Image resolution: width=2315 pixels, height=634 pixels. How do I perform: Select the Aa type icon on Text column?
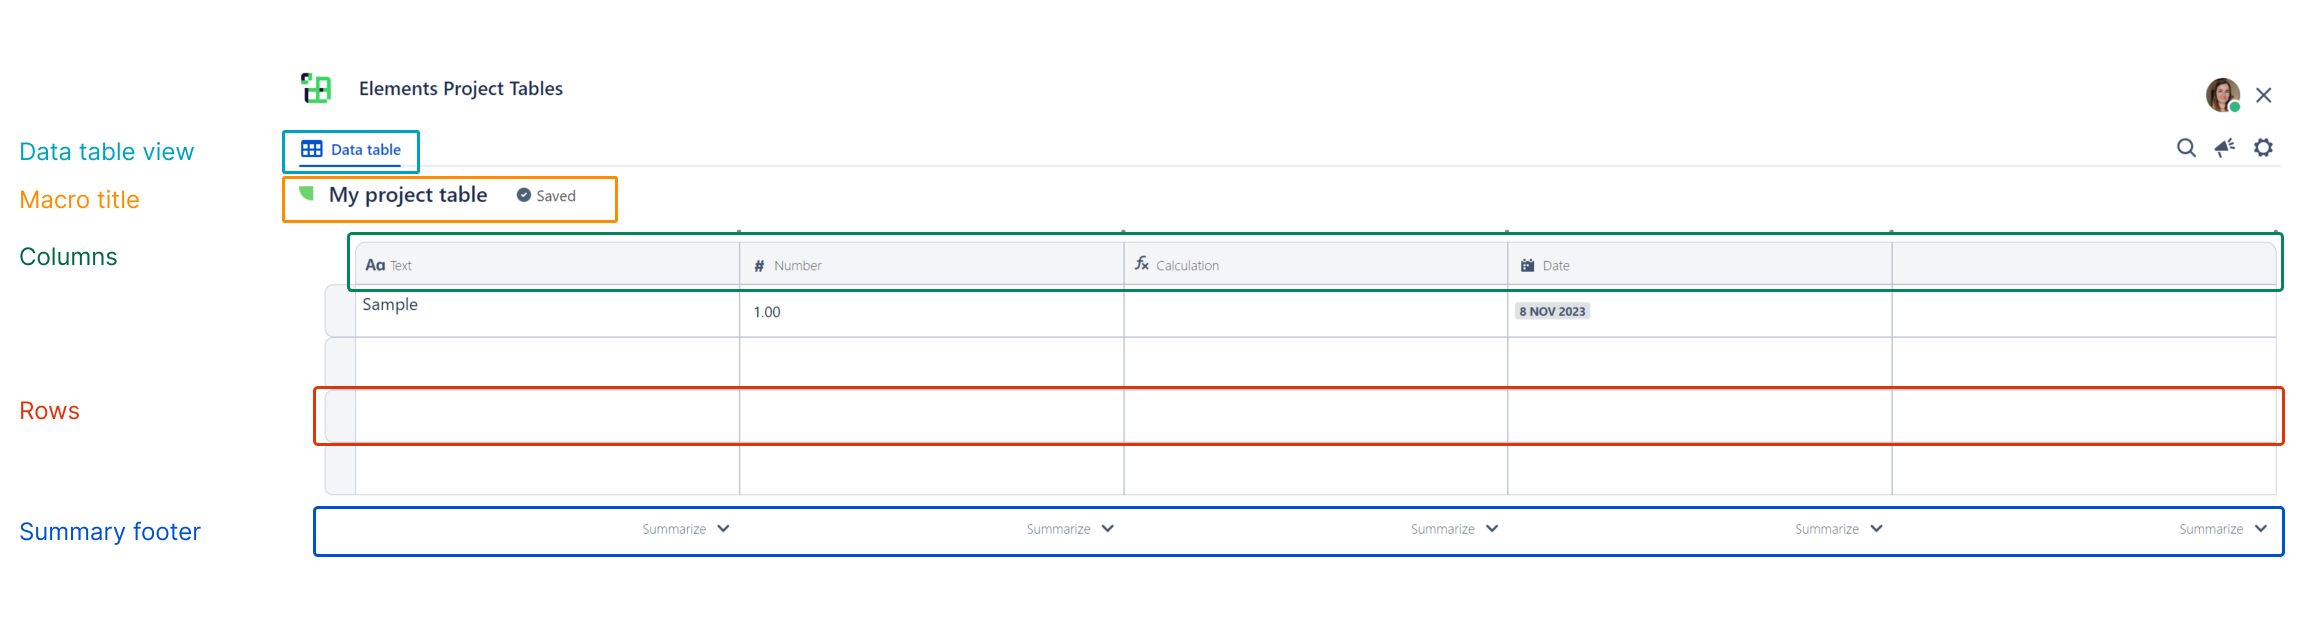(x=376, y=264)
